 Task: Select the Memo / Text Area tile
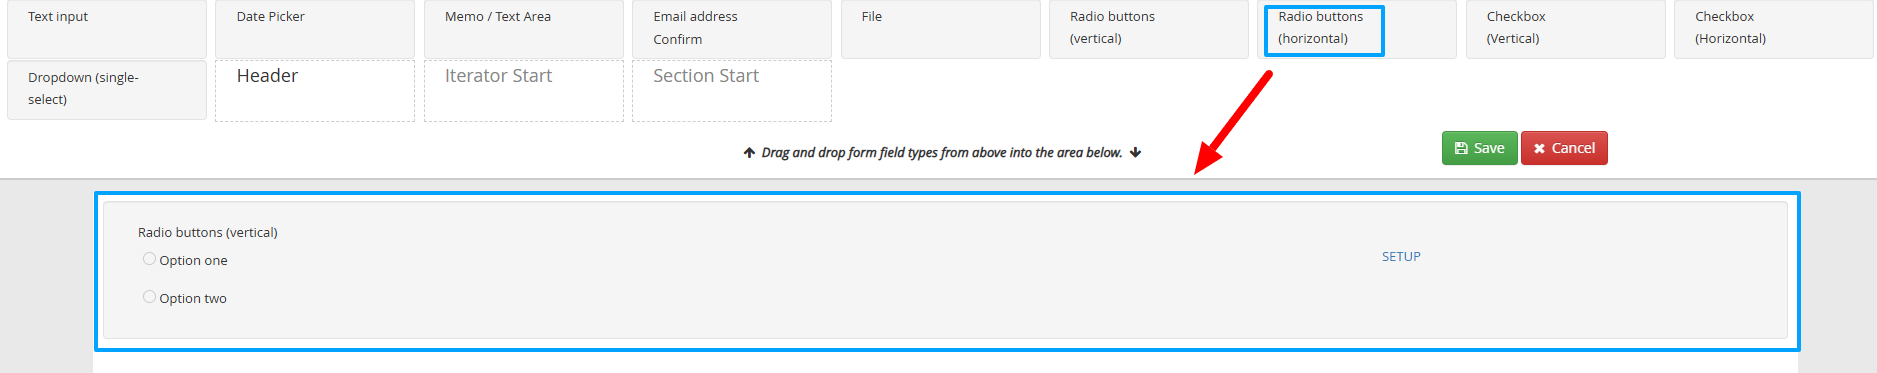pyautogui.click(x=524, y=29)
